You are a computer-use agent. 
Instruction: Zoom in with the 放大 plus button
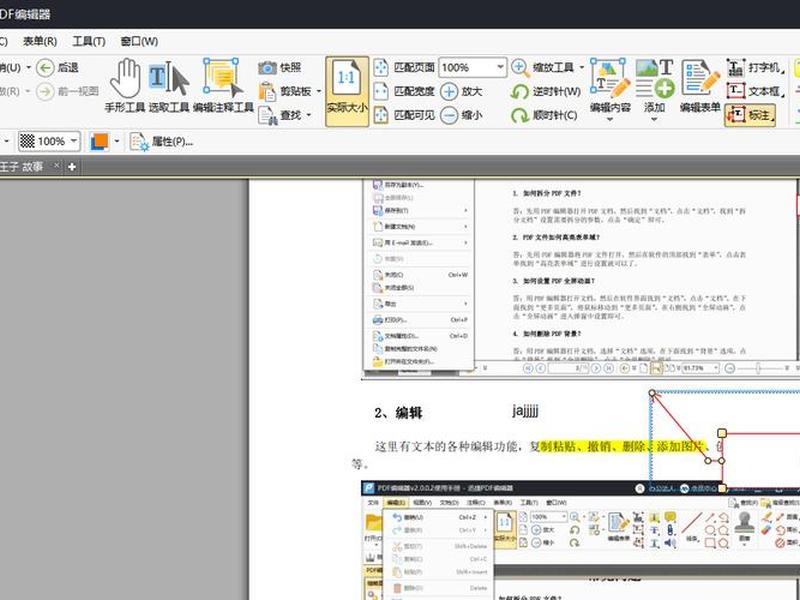[461, 91]
